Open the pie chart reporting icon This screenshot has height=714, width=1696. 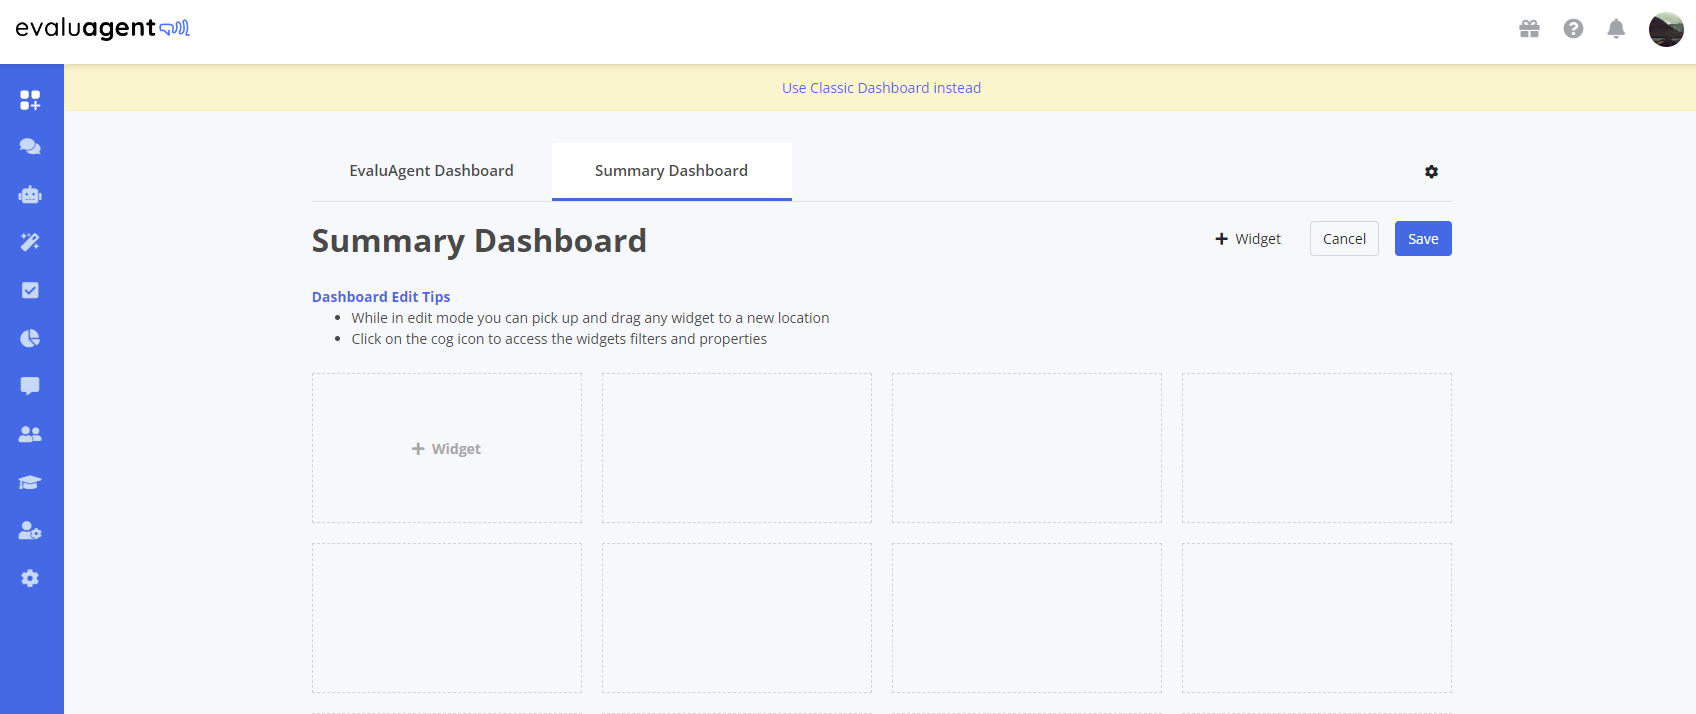pyautogui.click(x=30, y=338)
